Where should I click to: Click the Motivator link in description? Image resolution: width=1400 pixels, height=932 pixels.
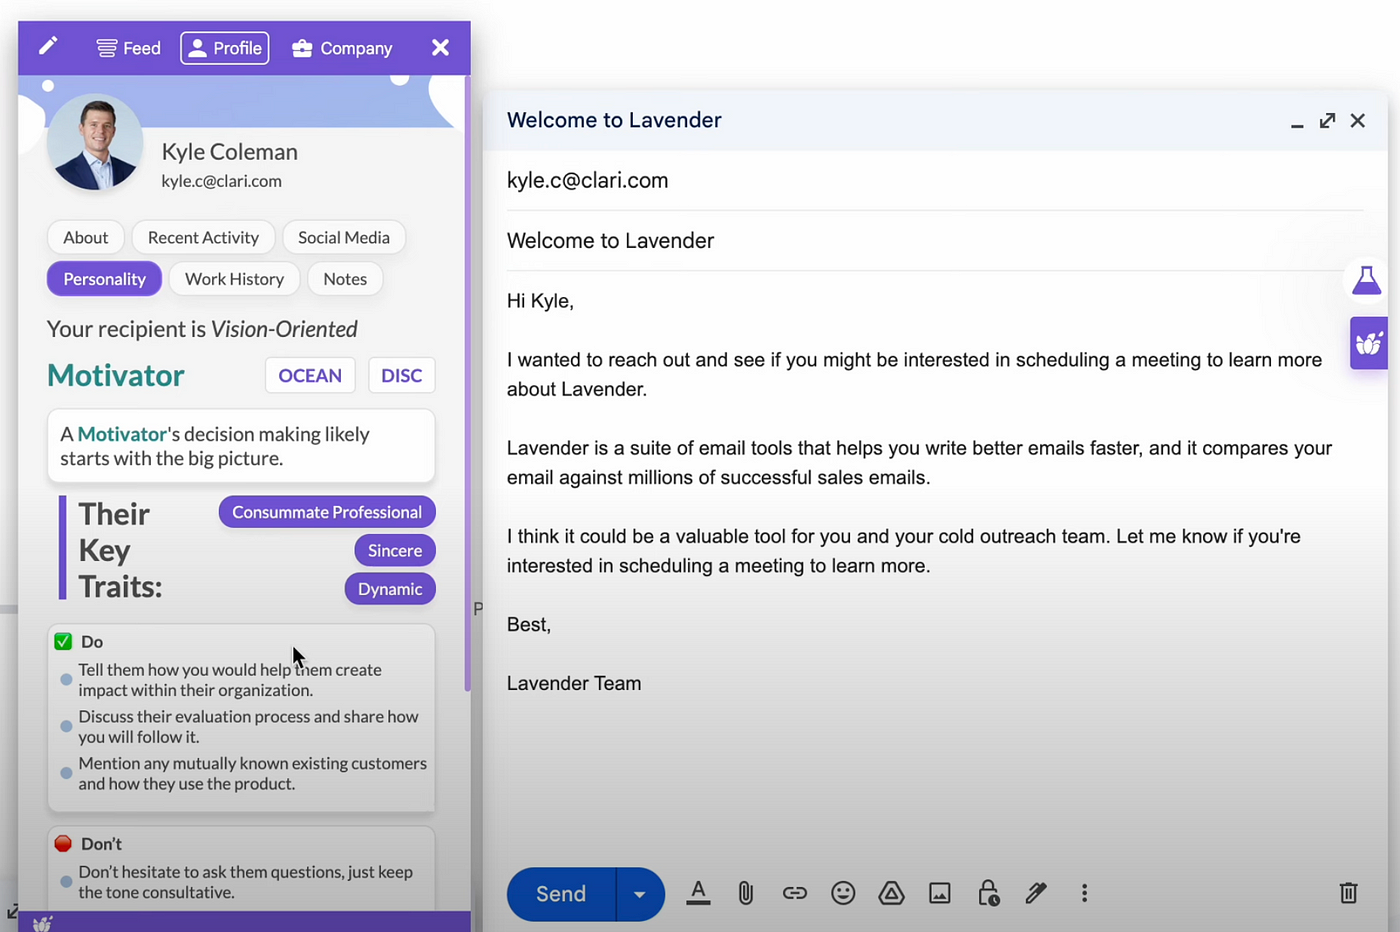point(122,434)
